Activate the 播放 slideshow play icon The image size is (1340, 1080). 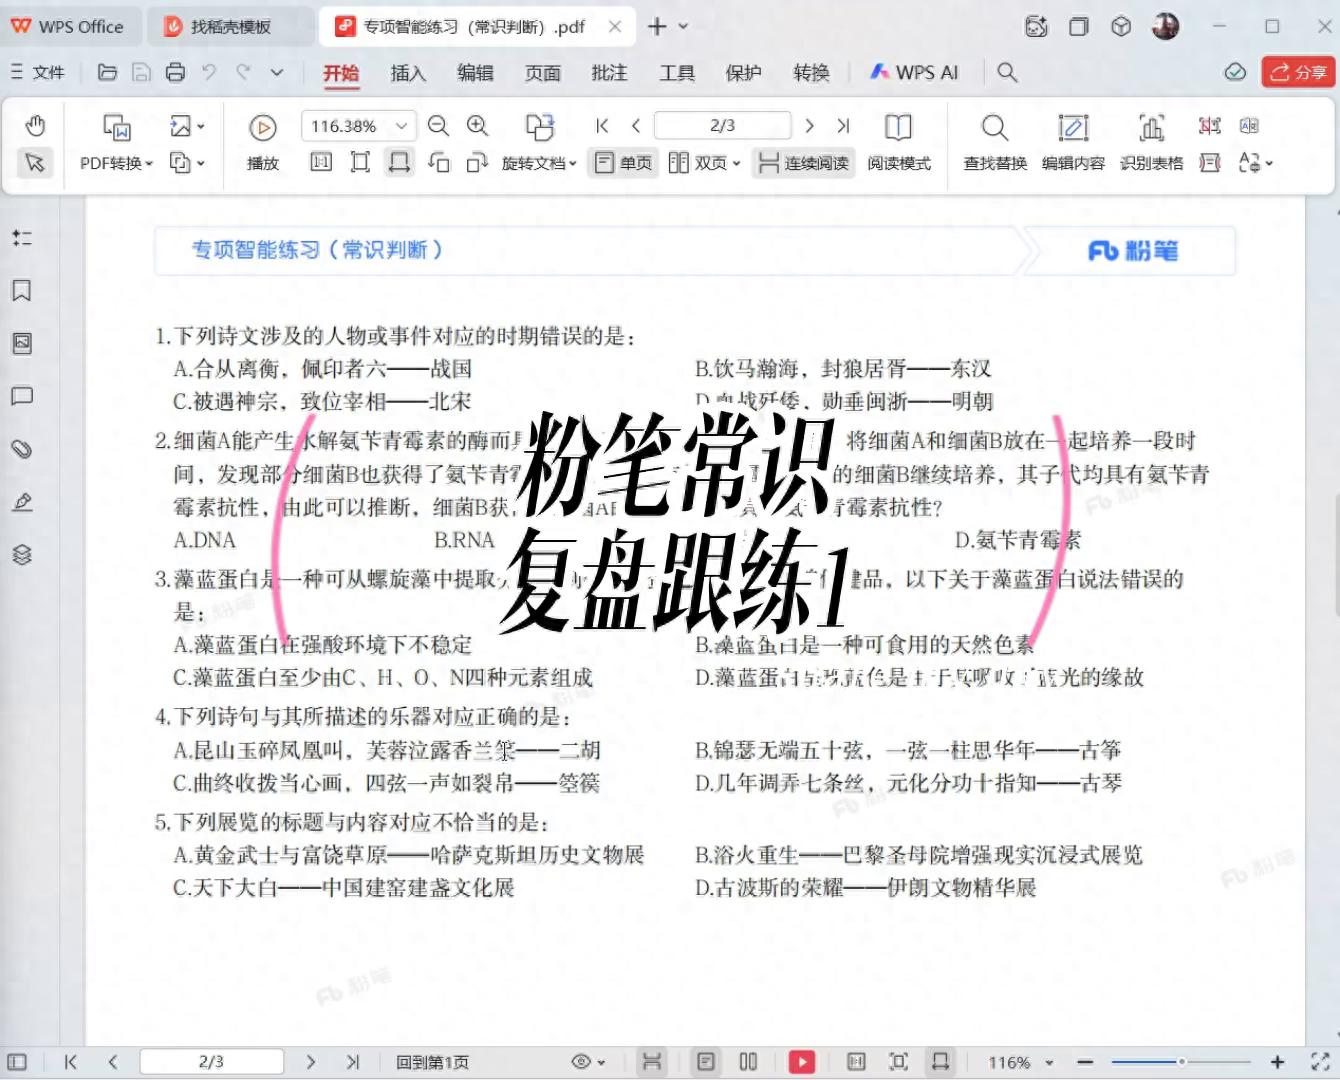pyautogui.click(x=262, y=128)
